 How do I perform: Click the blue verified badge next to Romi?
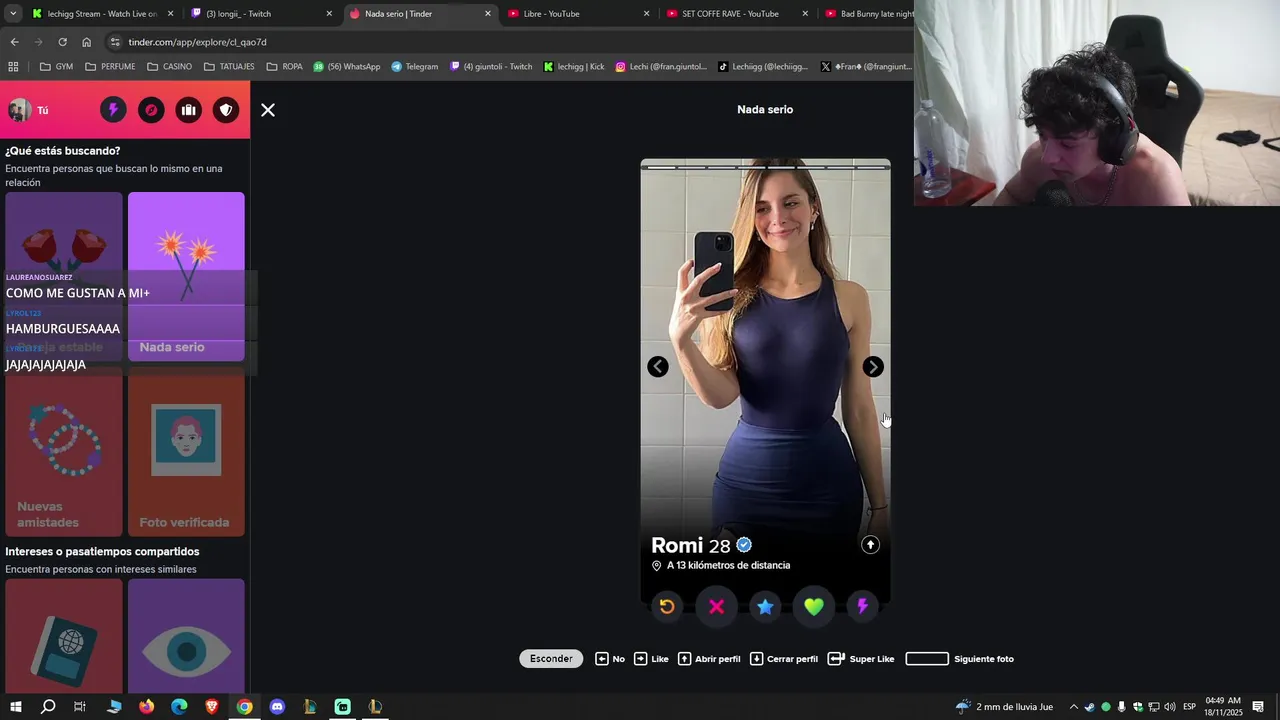click(x=744, y=545)
